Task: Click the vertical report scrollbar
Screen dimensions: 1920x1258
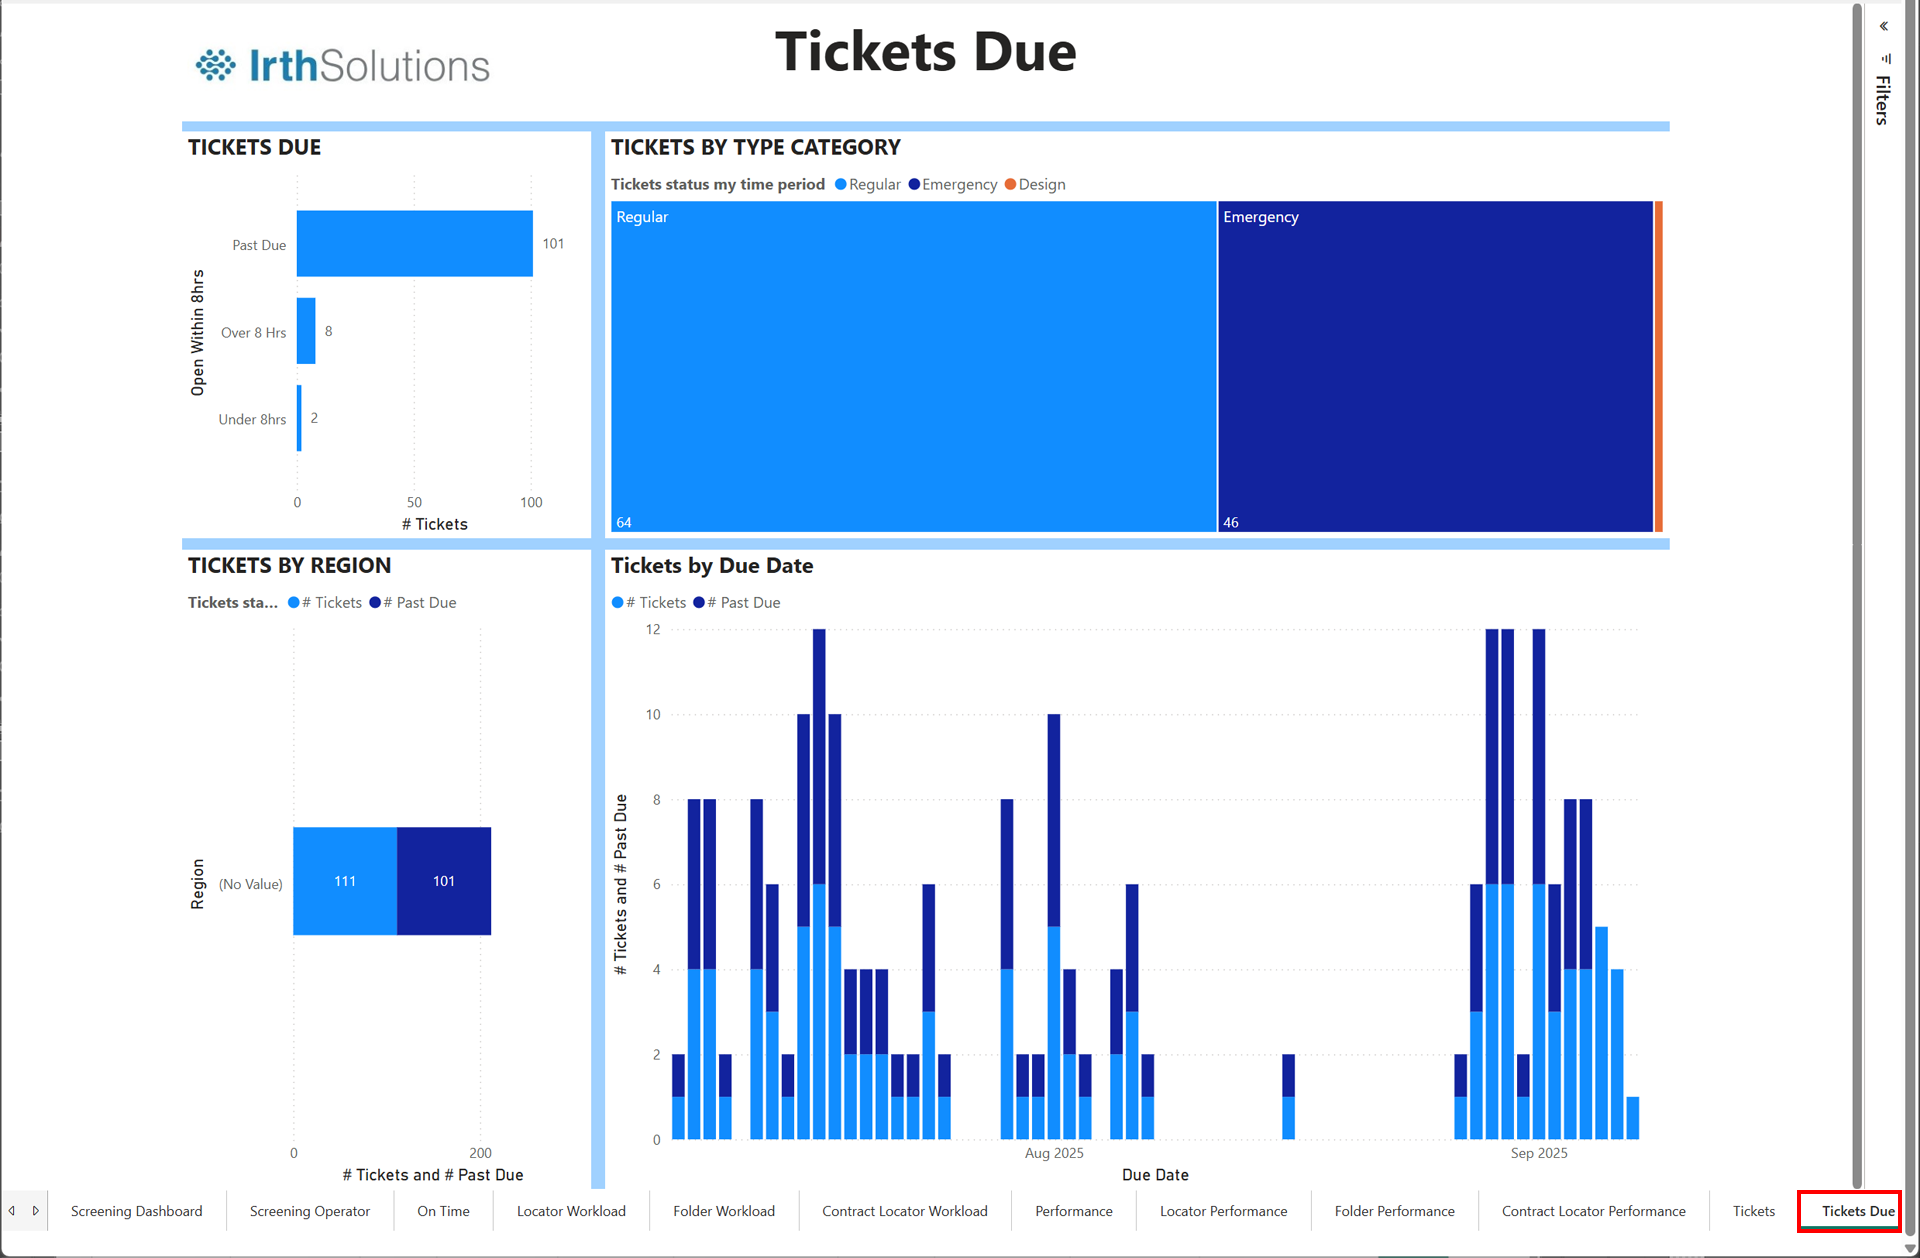Action: point(1857,600)
